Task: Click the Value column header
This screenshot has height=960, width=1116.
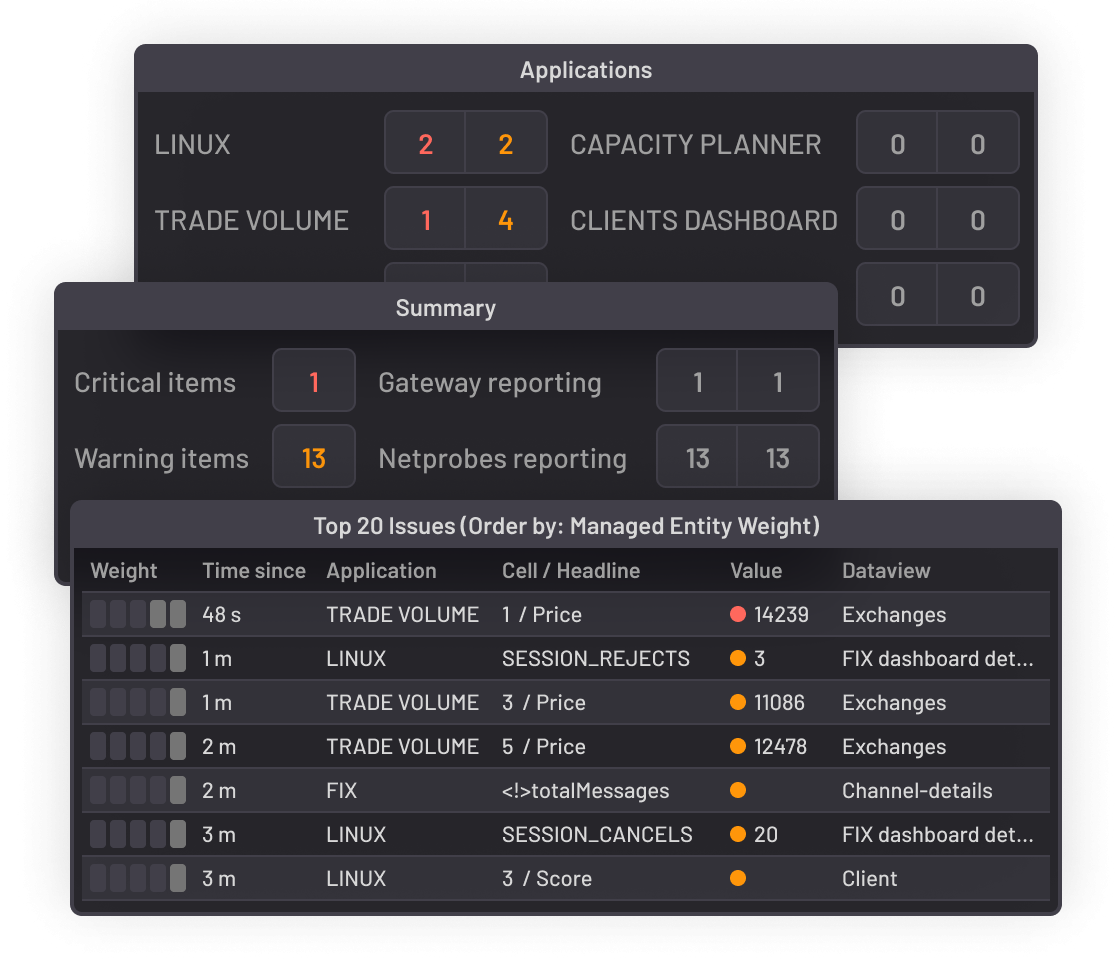Action: [756, 571]
